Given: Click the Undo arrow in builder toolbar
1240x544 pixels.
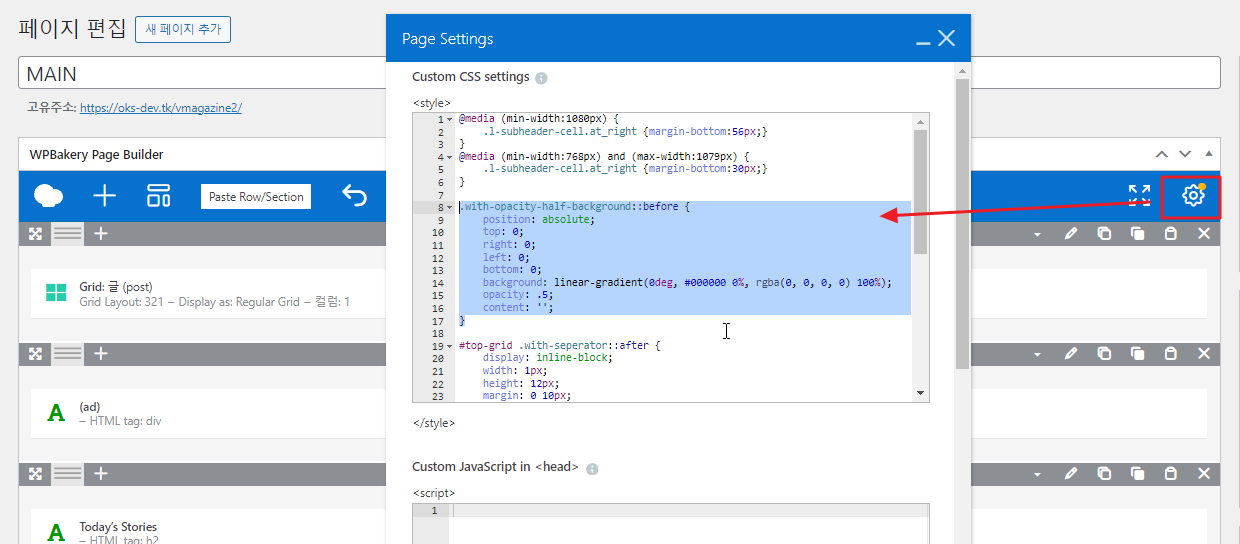Looking at the screenshot, I should (354, 195).
